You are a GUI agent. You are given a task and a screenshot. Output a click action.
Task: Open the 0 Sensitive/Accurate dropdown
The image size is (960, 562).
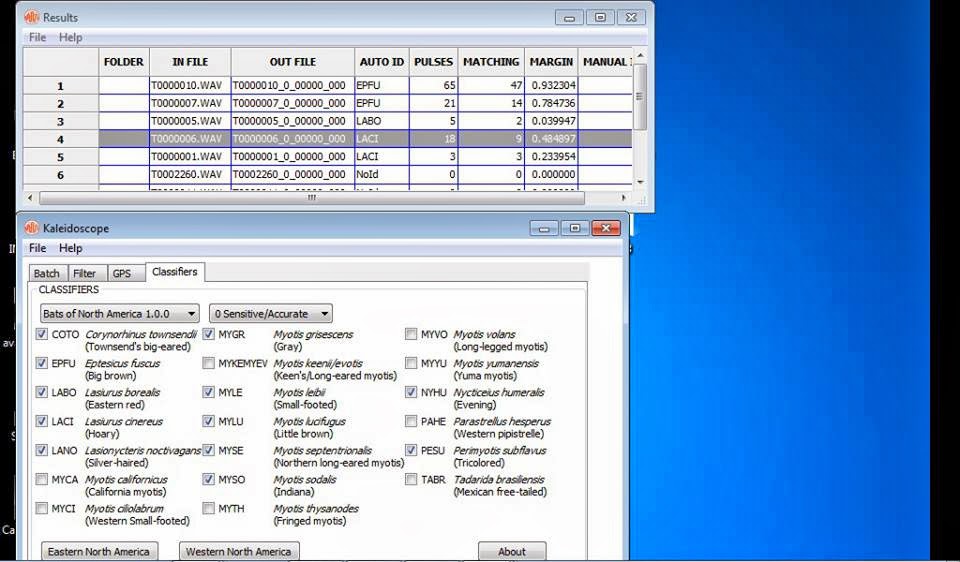tap(271, 313)
